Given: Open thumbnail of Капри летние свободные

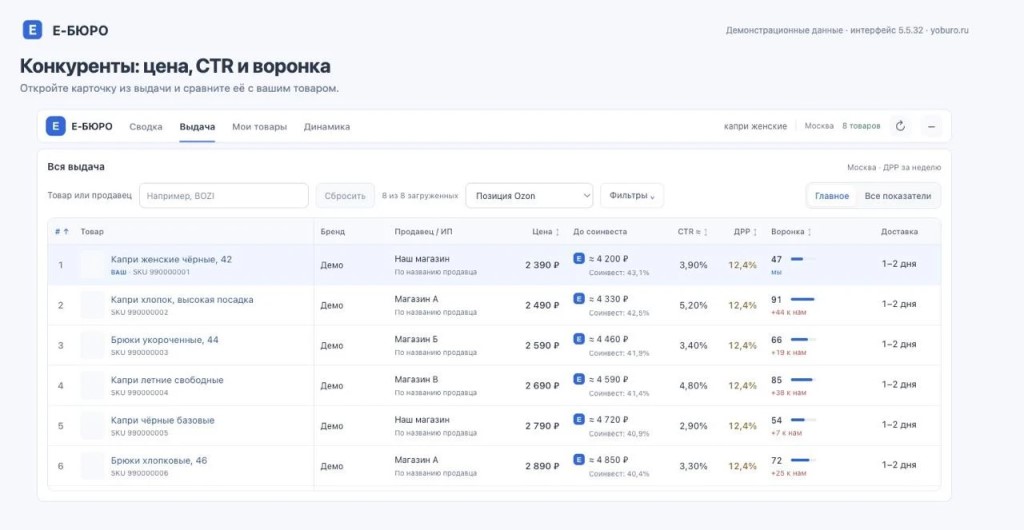Looking at the screenshot, I should [93, 386].
